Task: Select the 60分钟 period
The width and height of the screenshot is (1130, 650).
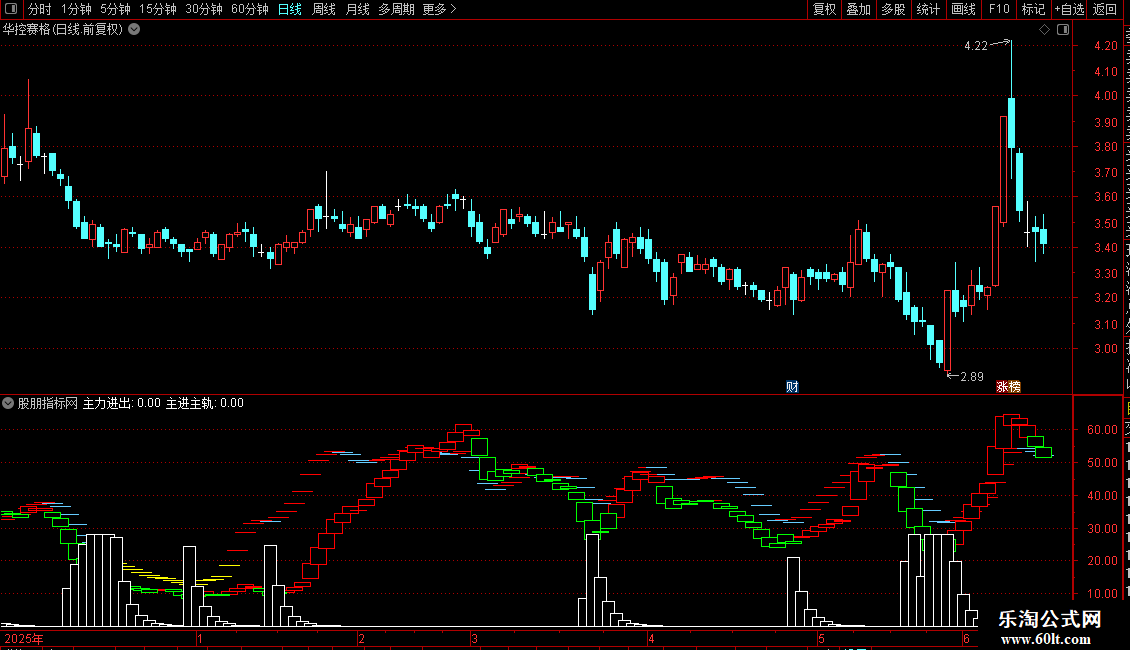Action: 250,9
